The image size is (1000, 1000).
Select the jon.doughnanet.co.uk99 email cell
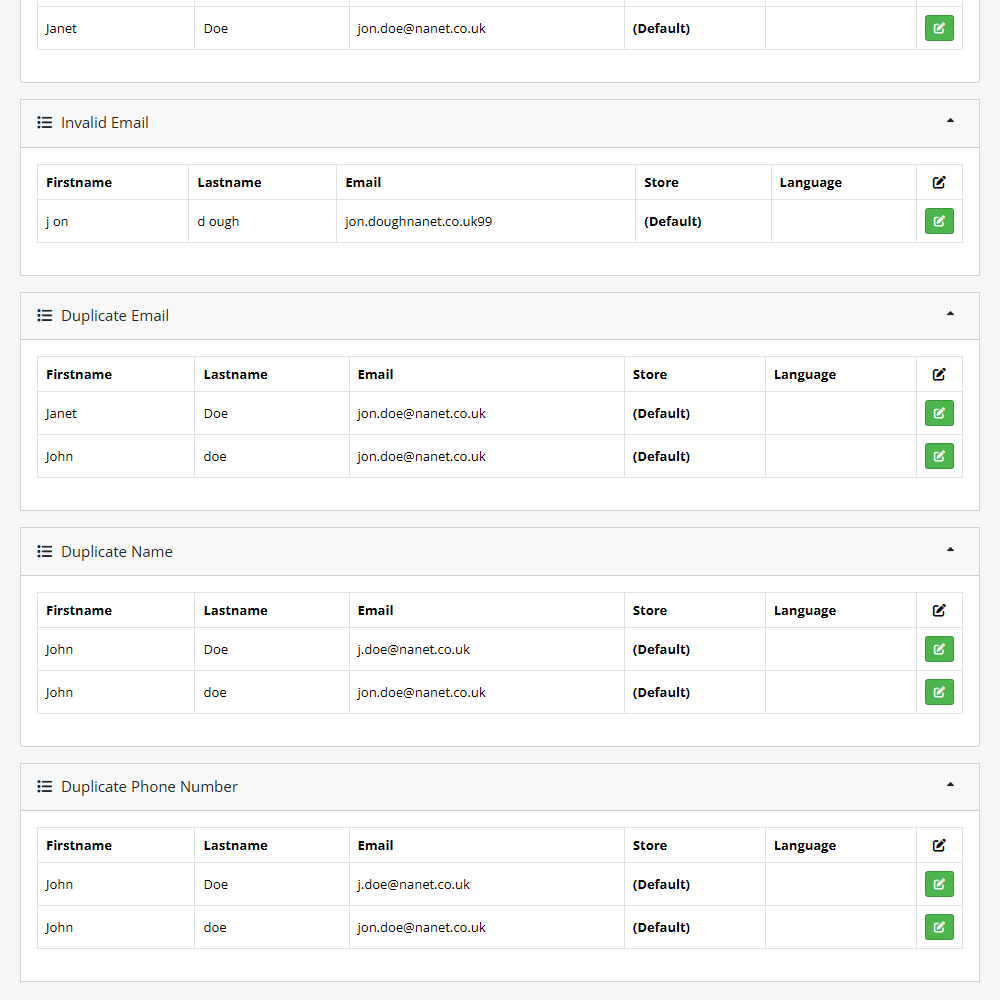point(419,222)
